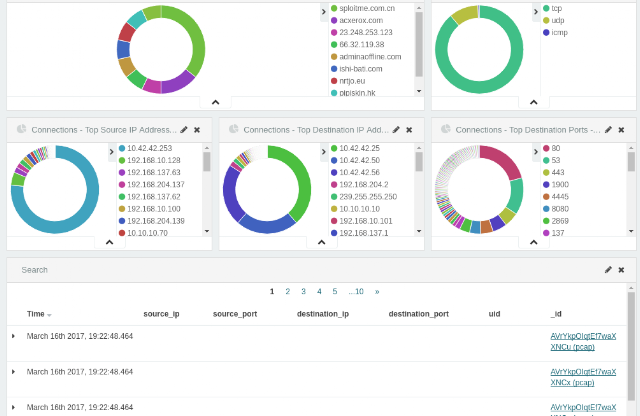Edit the Top Destination Ports panel
This screenshot has height=416, width=640.
pyautogui.click(x=608, y=130)
